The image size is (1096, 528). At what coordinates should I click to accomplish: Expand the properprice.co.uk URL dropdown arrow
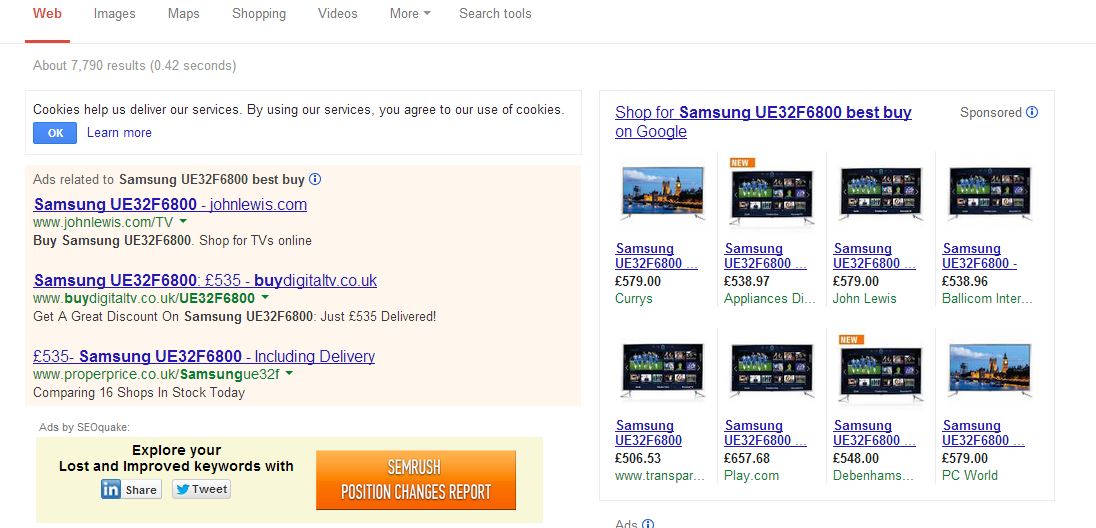[289, 373]
